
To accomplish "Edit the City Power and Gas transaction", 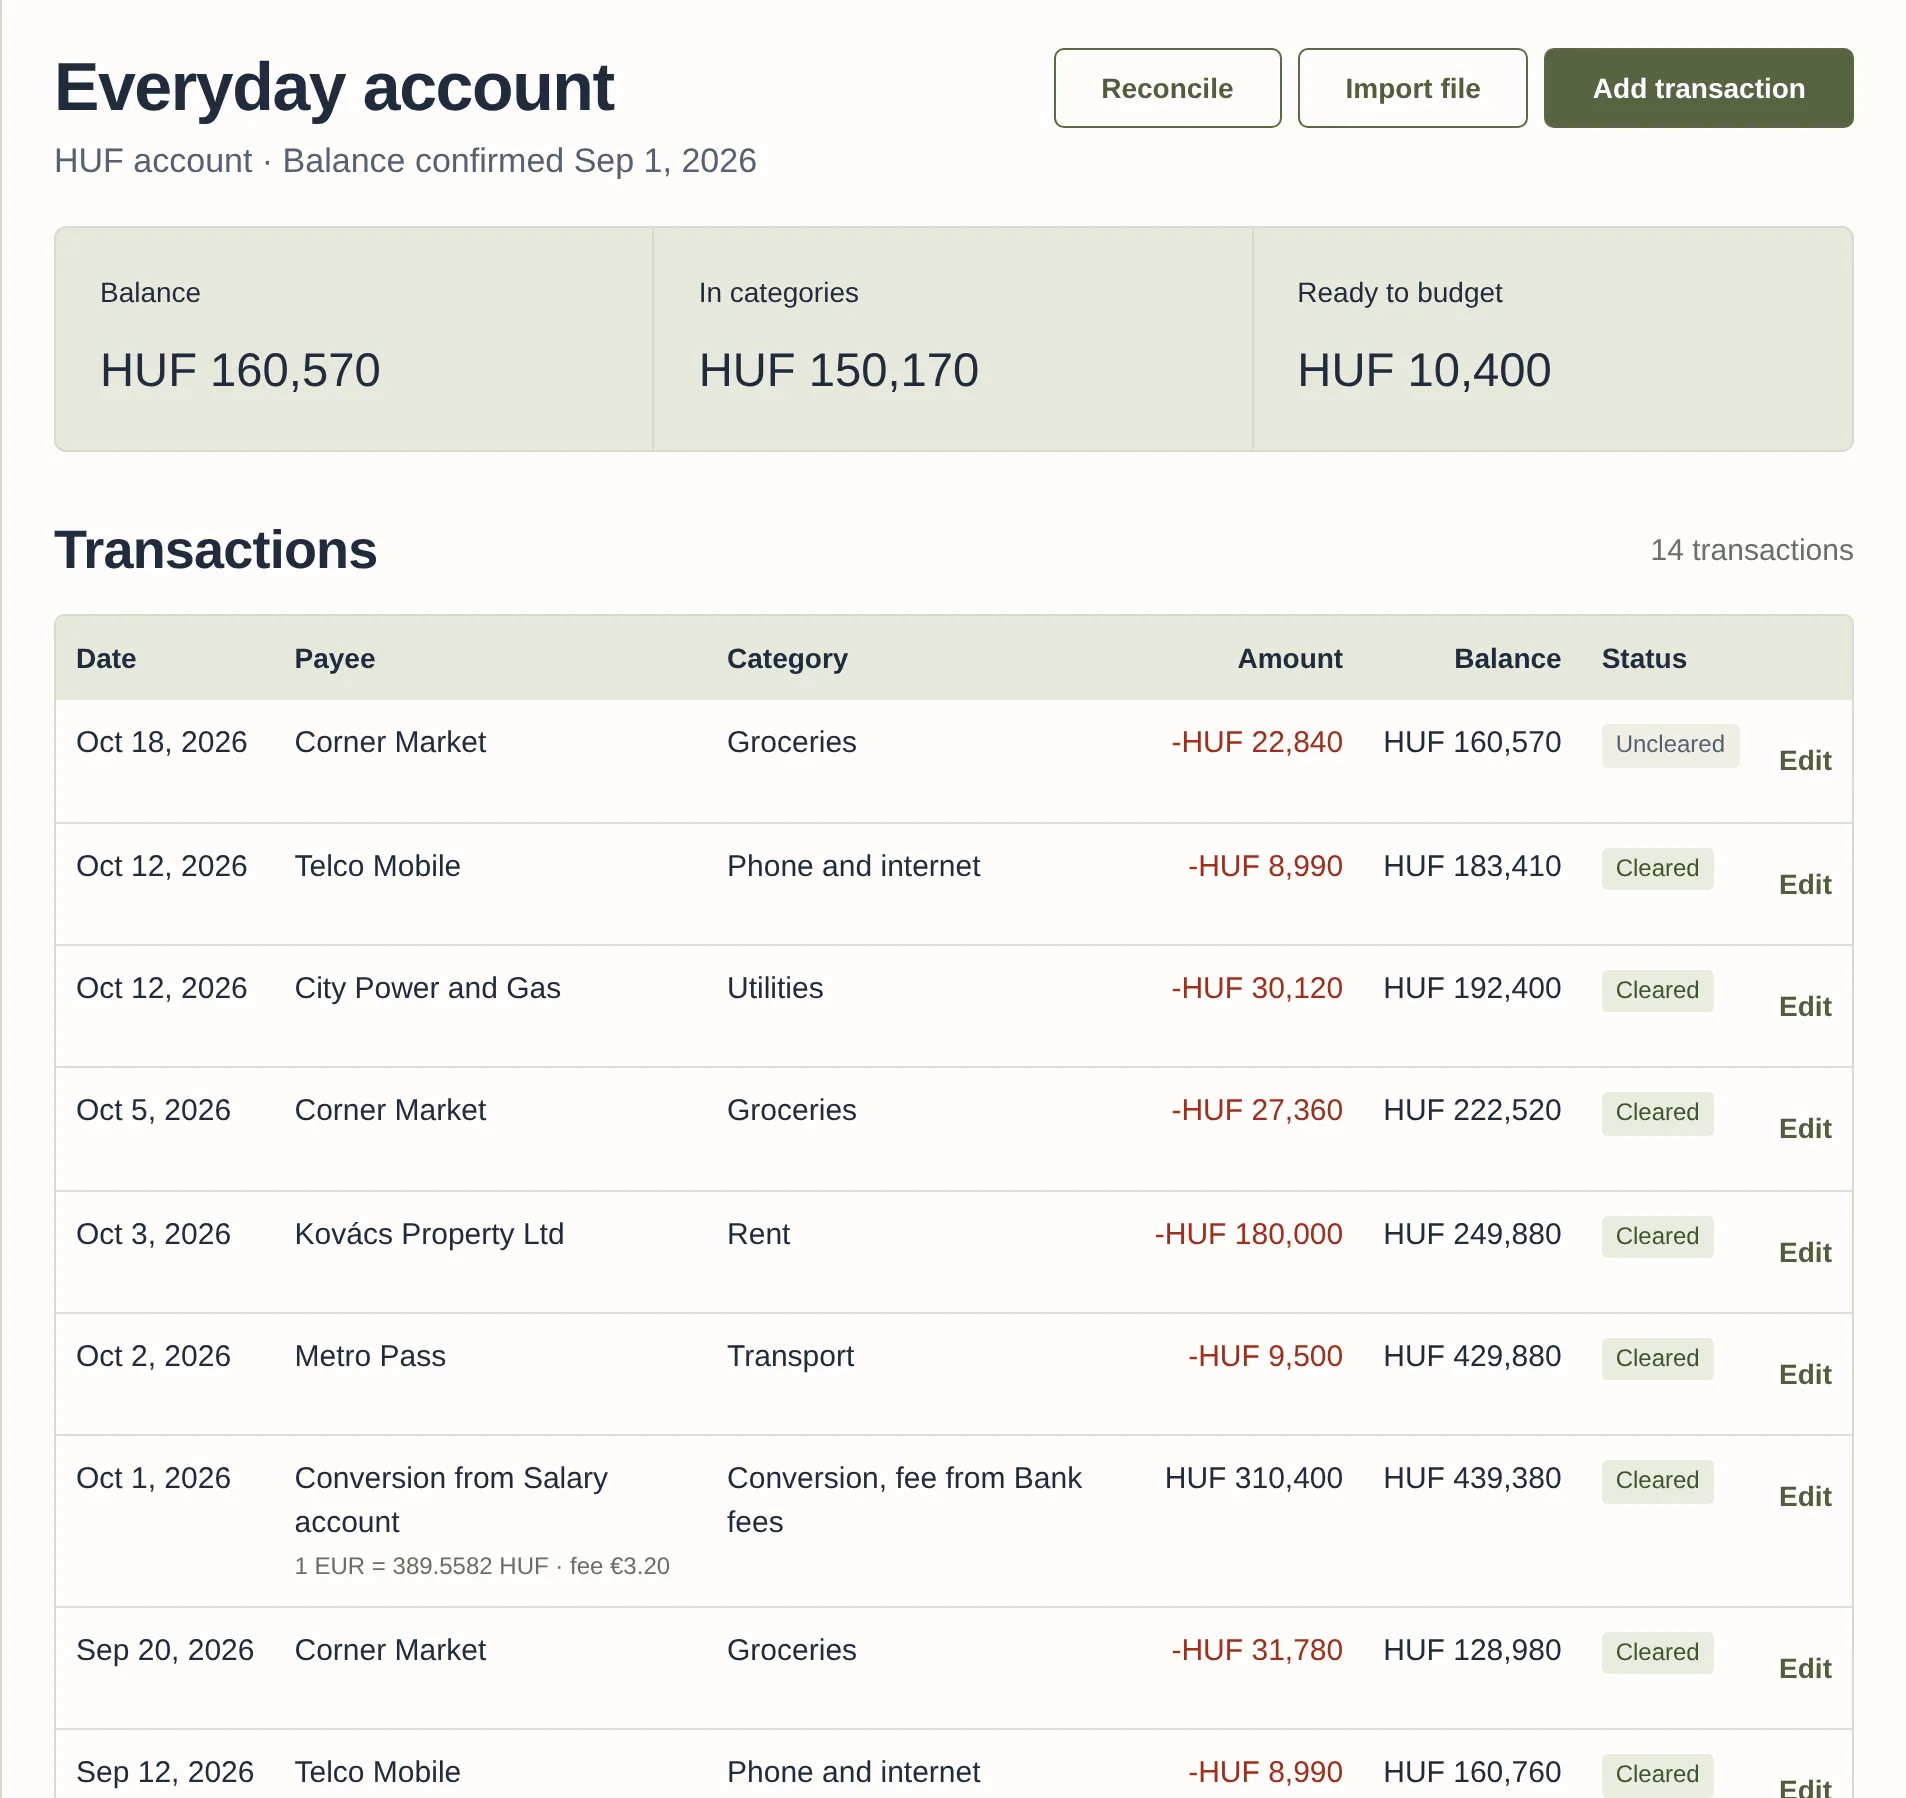I will click(1805, 1007).
